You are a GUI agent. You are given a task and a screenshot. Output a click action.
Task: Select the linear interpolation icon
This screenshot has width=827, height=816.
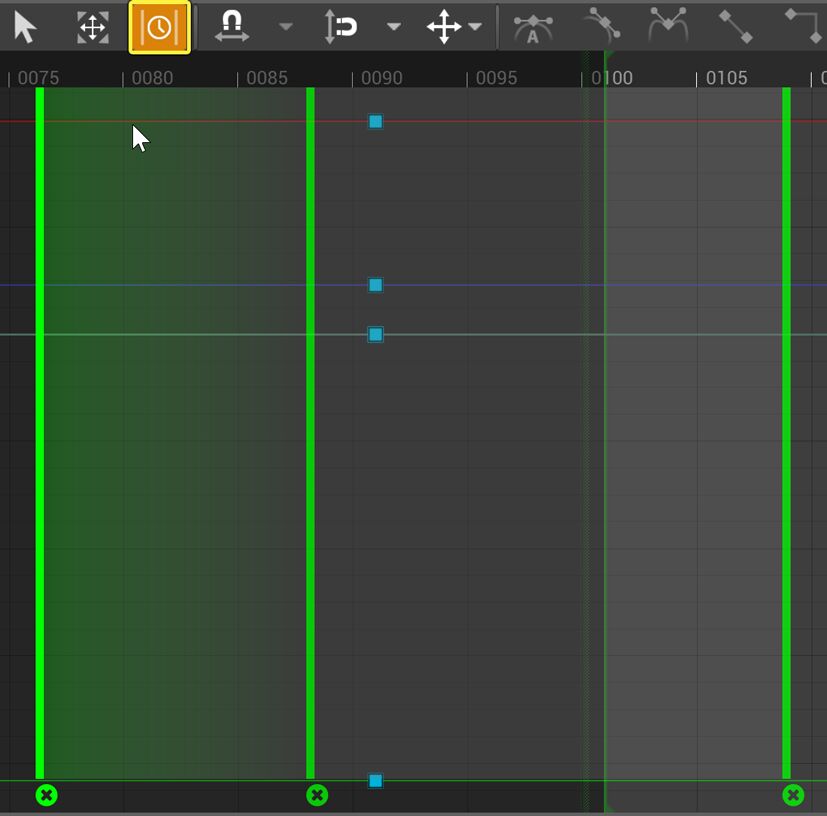[x=737, y=27]
